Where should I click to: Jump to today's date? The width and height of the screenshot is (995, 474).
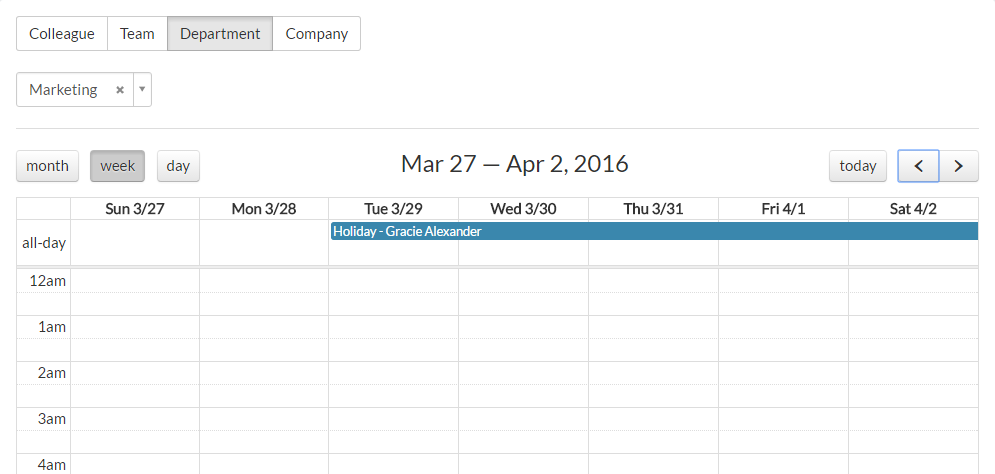coord(858,166)
